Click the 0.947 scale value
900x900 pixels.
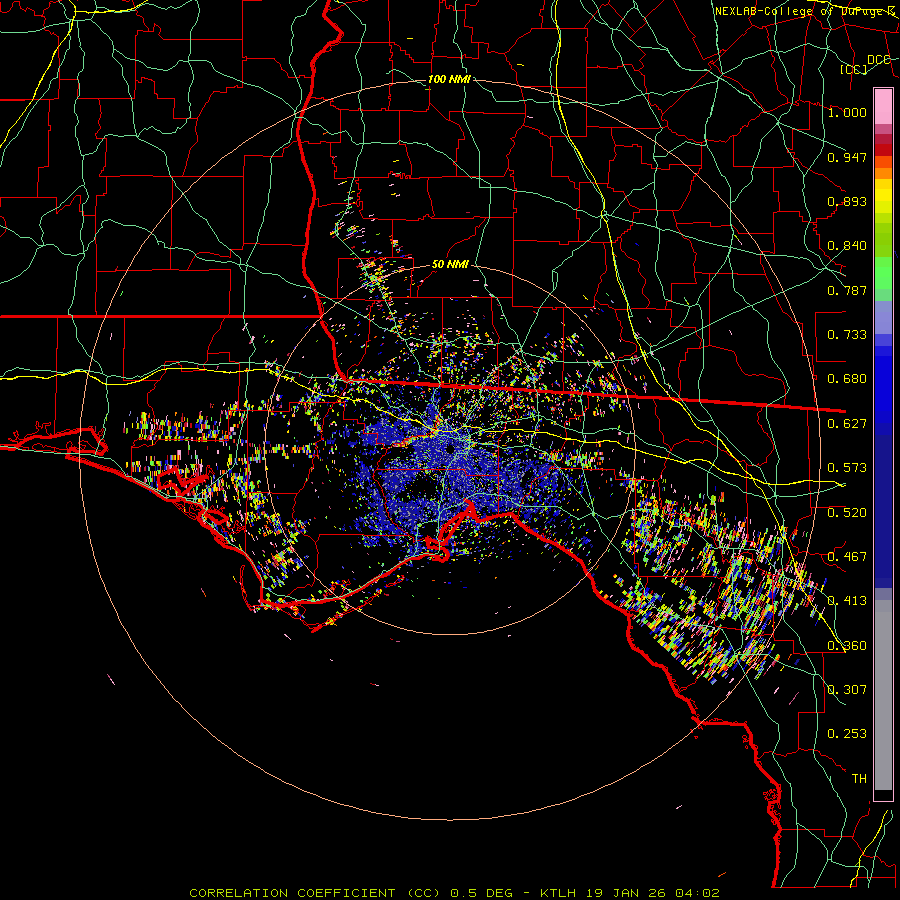coord(847,157)
